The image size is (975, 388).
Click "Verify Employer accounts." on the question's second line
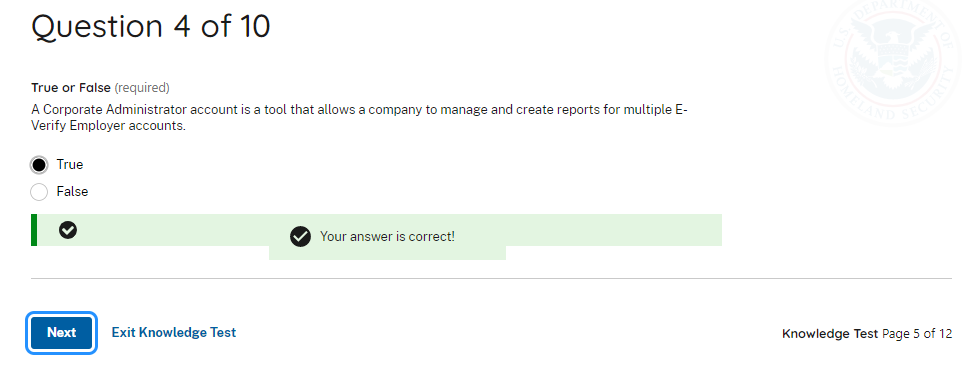point(109,126)
